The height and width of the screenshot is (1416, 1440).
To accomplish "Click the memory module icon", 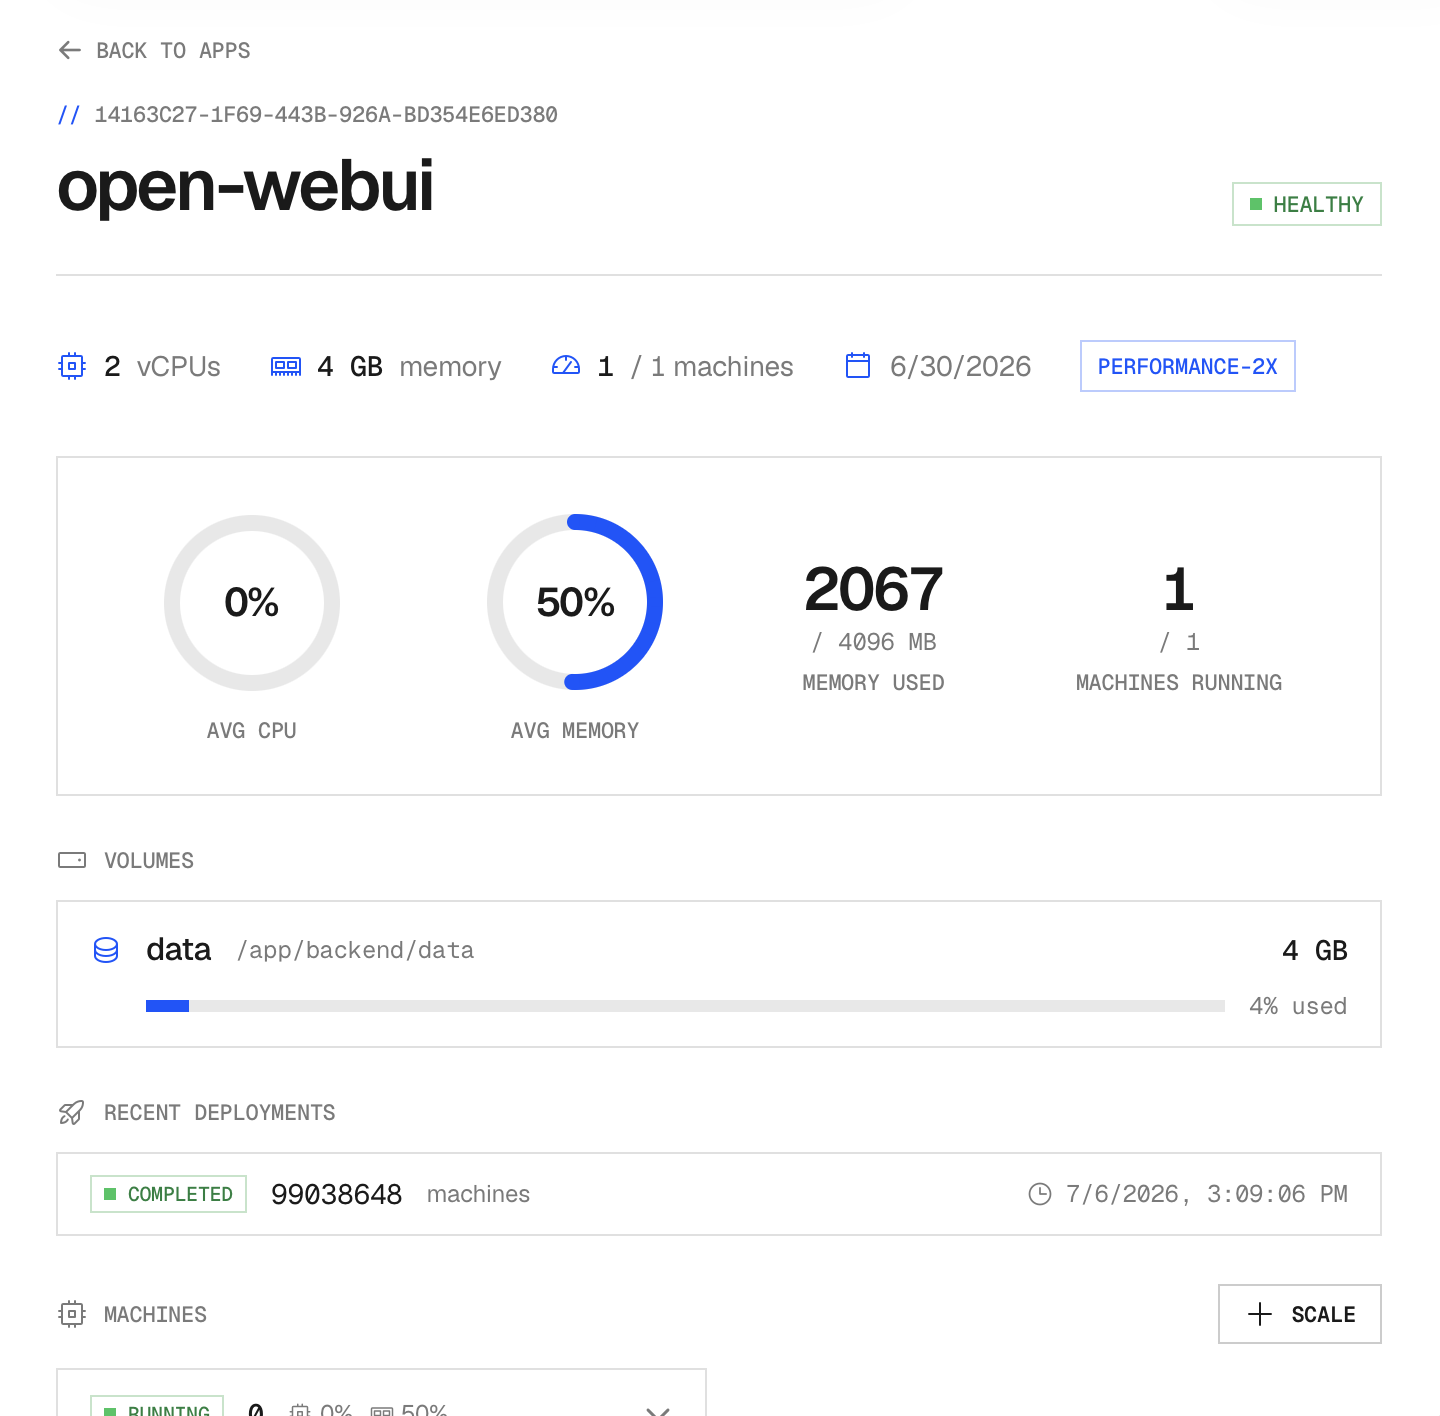I will tap(286, 366).
